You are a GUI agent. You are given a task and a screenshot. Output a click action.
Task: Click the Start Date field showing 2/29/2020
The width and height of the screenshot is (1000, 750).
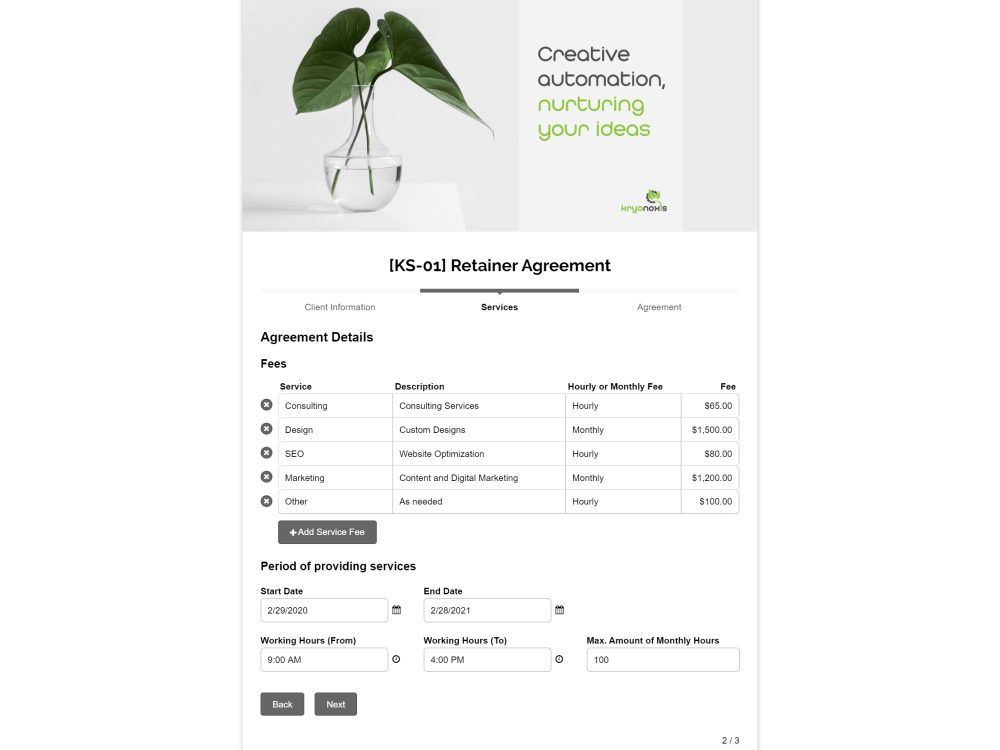click(324, 610)
